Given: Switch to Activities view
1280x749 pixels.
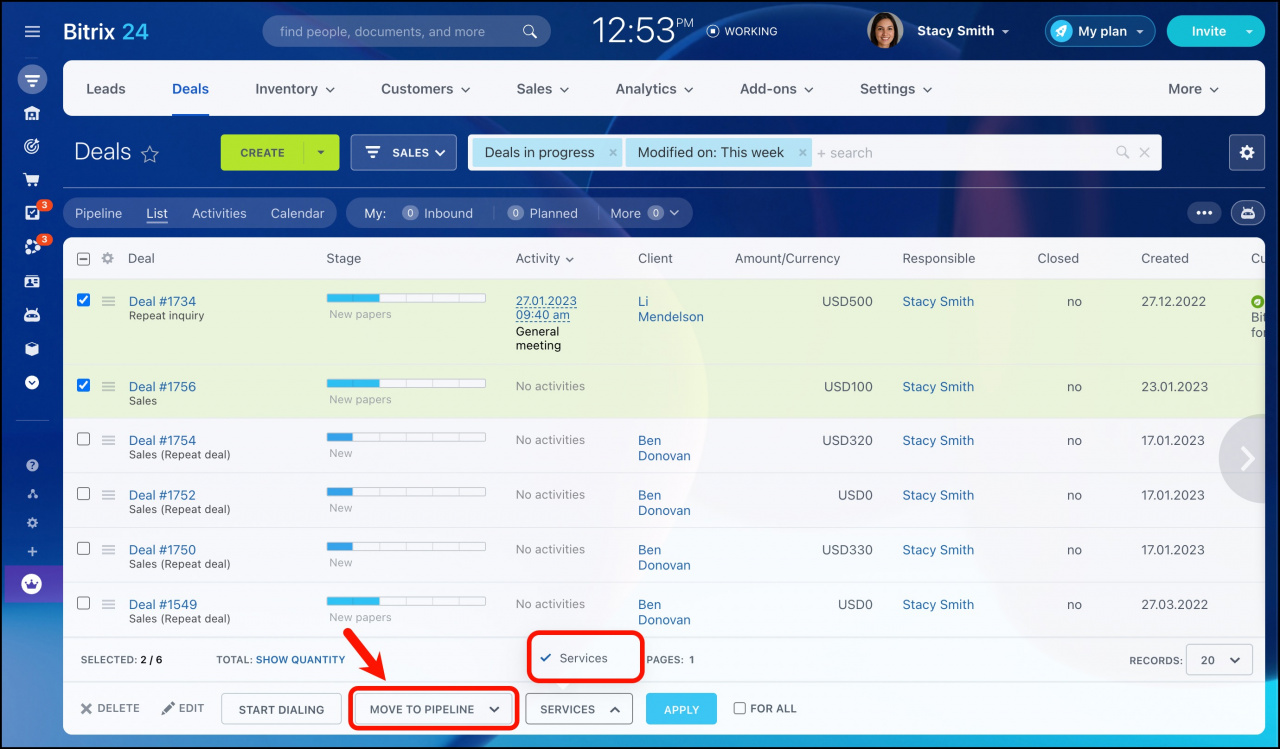Looking at the screenshot, I should (219, 213).
